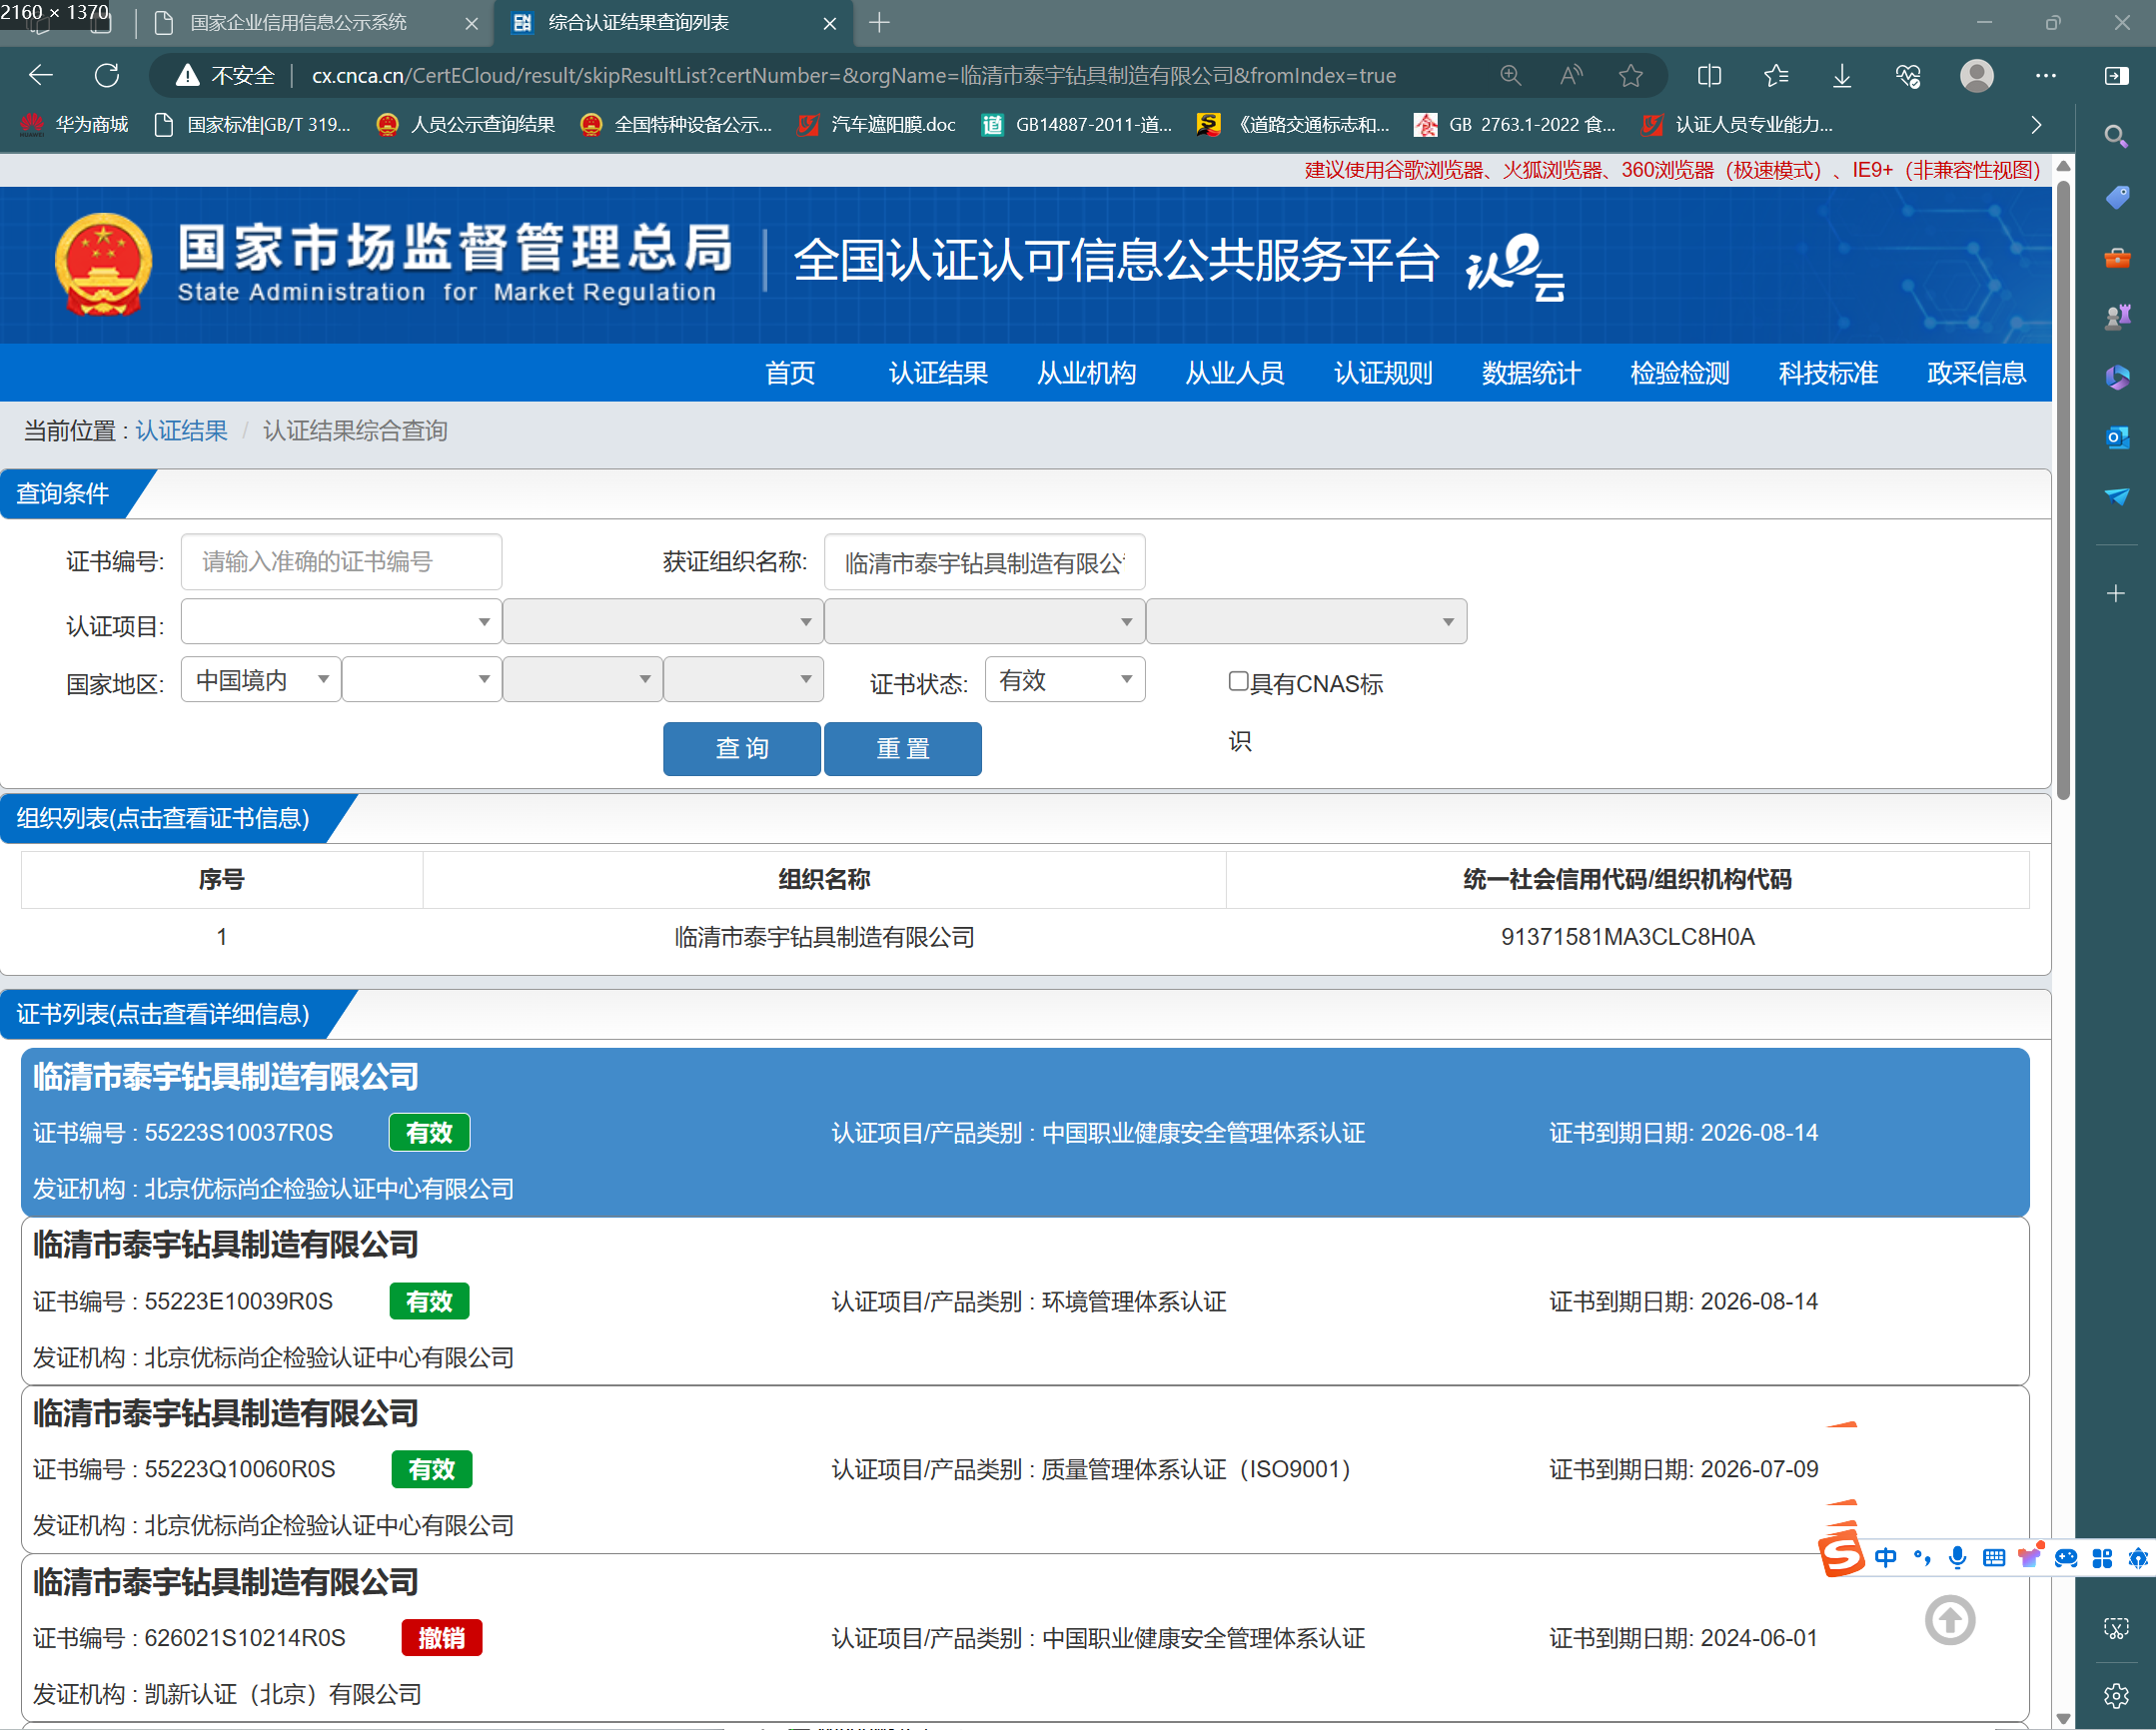Add page to favorites star

pyautogui.click(x=1631, y=75)
